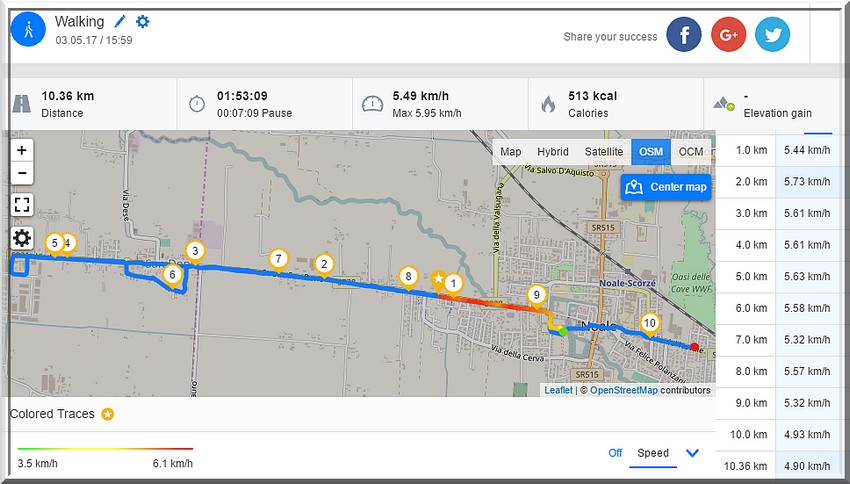Select the OCM map layer

tap(690, 152)
